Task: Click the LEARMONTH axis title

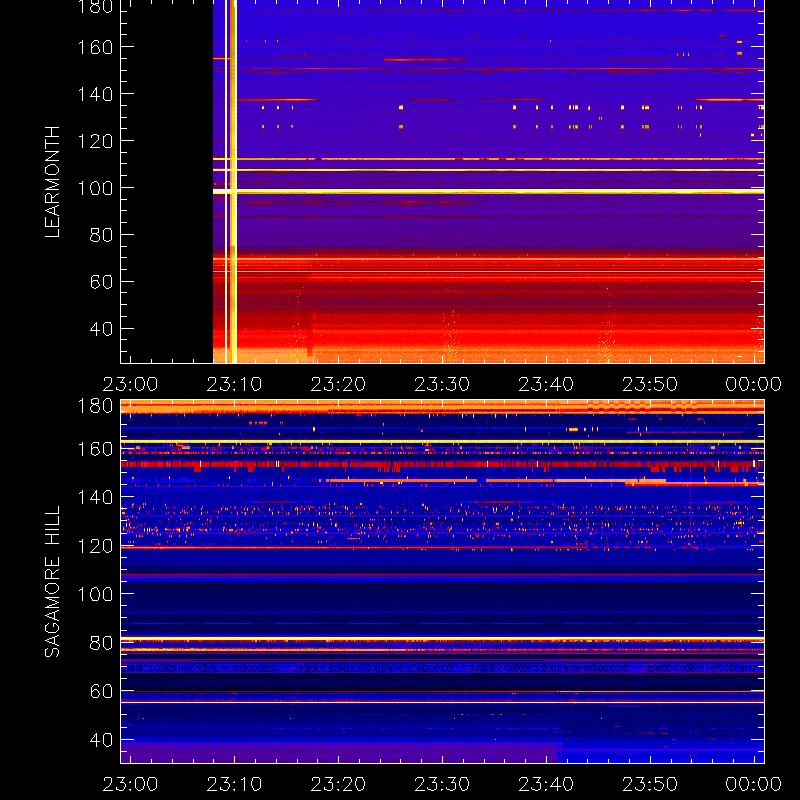Action: click(x=53, y=182)
